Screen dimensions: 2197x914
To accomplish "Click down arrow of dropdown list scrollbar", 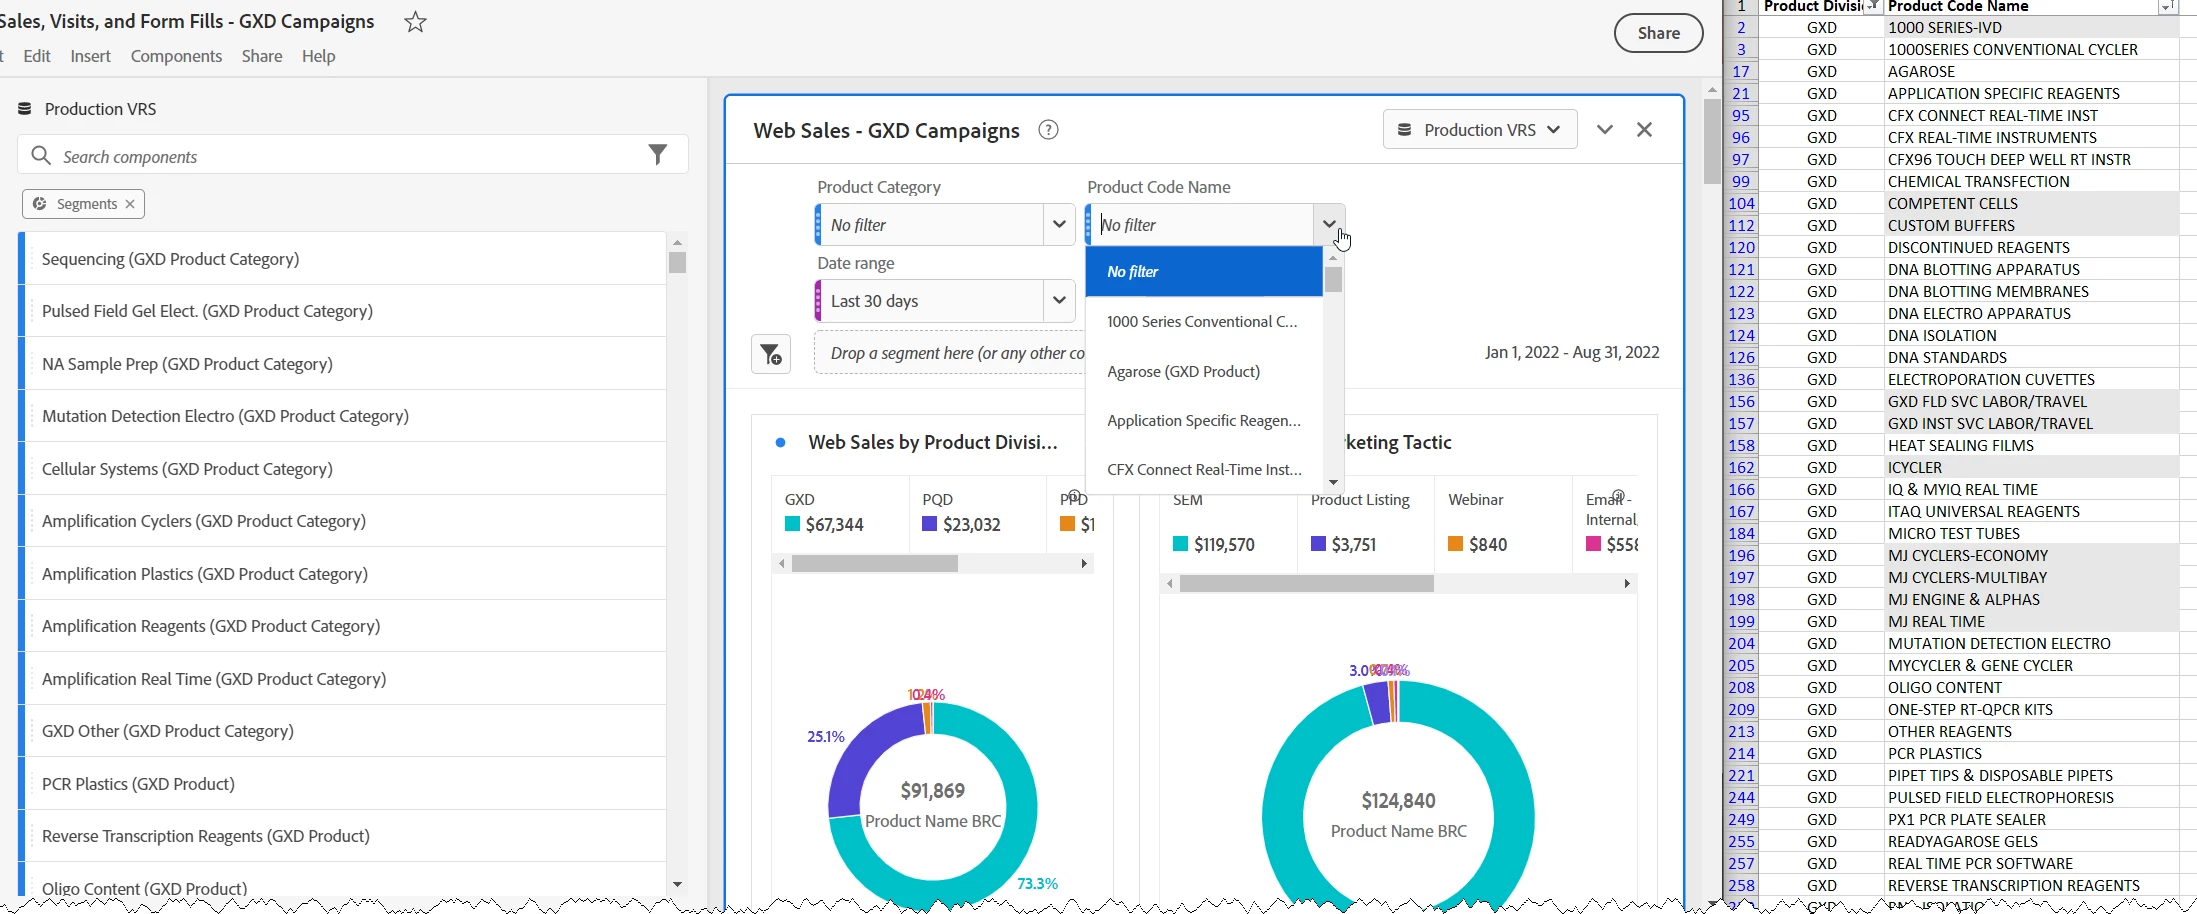I will click(x=1333, y=483).
